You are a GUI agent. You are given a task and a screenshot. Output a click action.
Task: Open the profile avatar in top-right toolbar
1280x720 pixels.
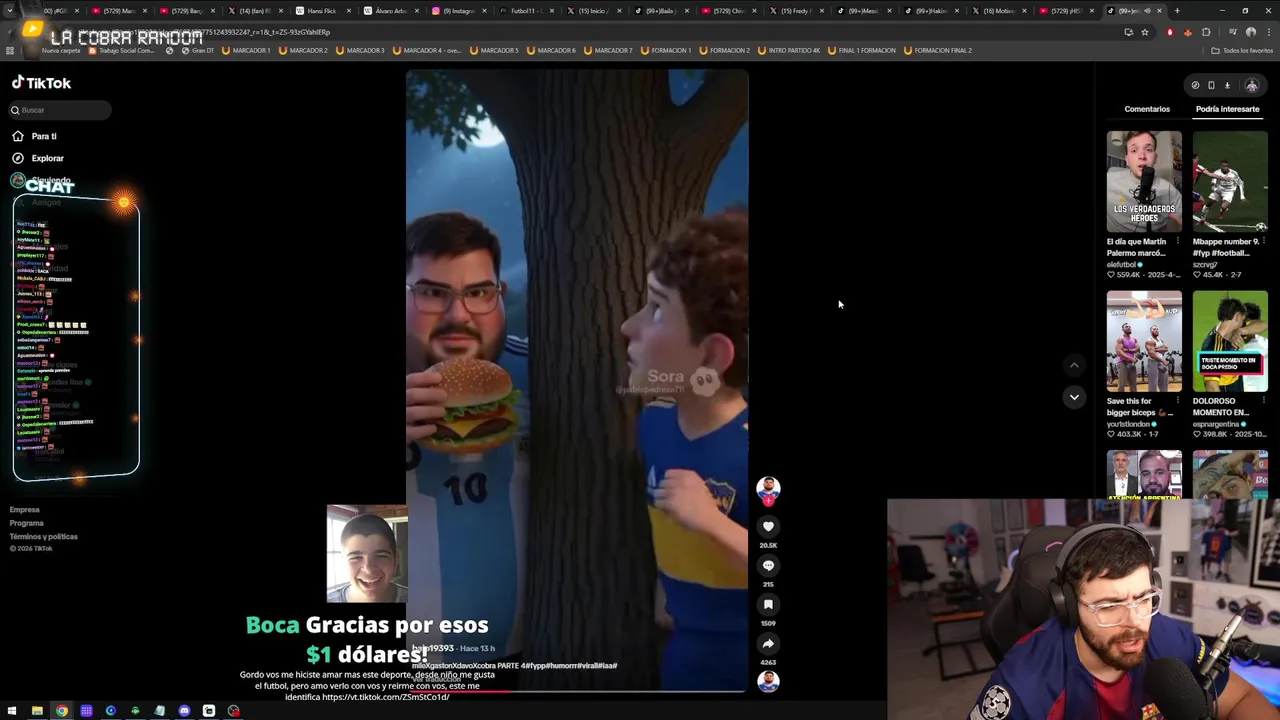[x=1251, y=86]
